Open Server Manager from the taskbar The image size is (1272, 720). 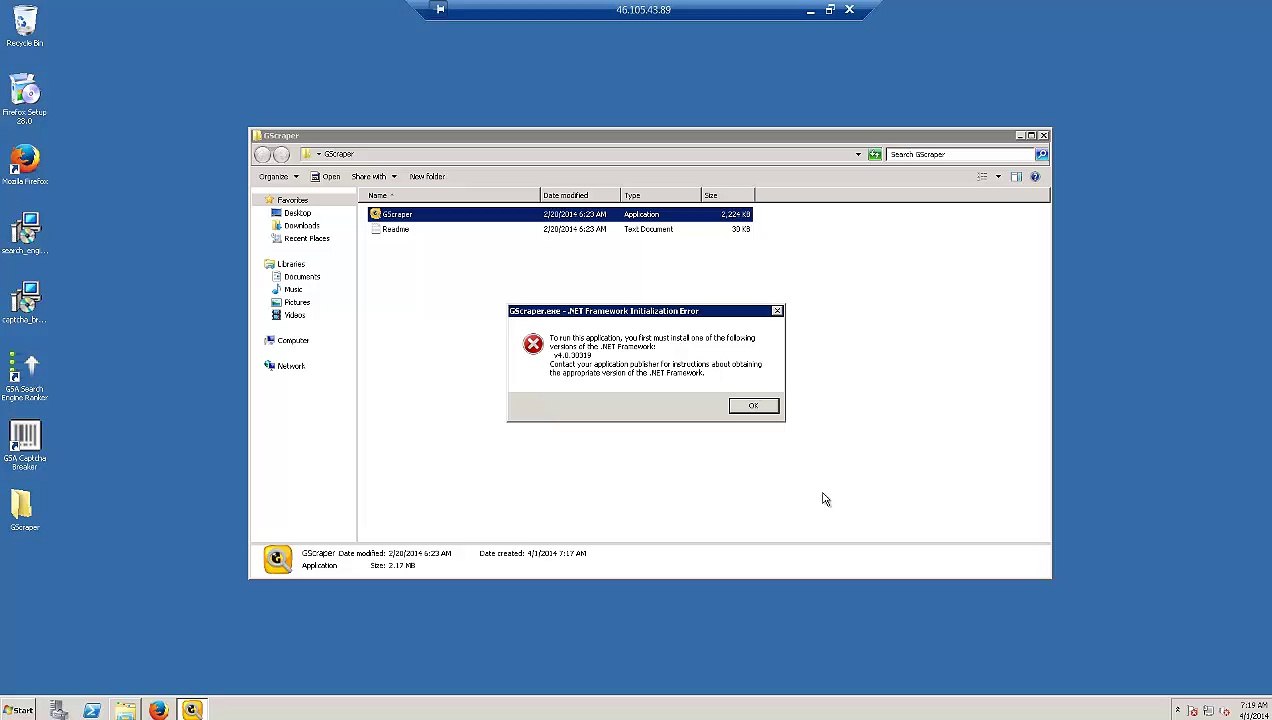click(x=58, y=710)
